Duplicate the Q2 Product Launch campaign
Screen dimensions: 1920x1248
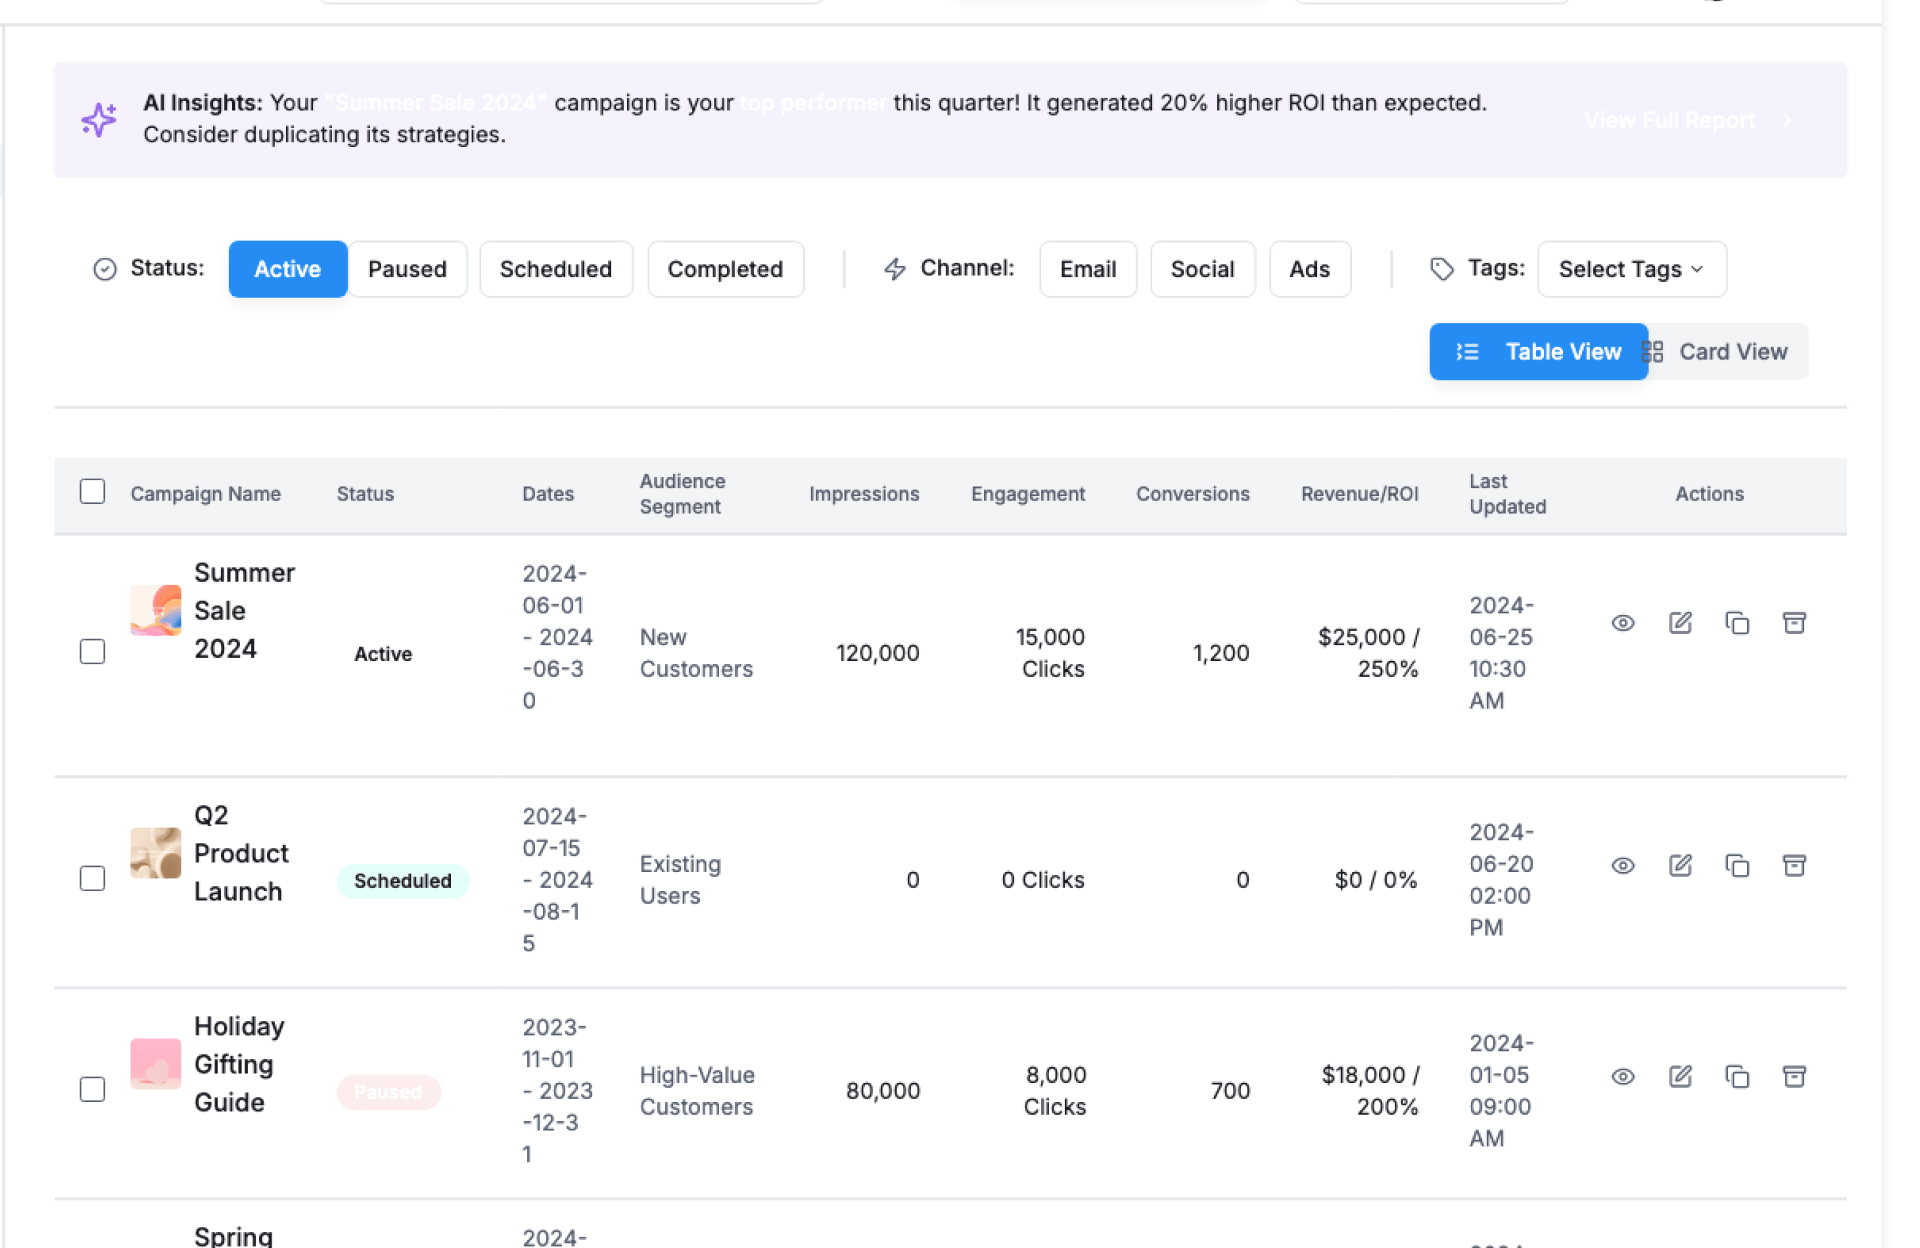tap(1737, 866)
